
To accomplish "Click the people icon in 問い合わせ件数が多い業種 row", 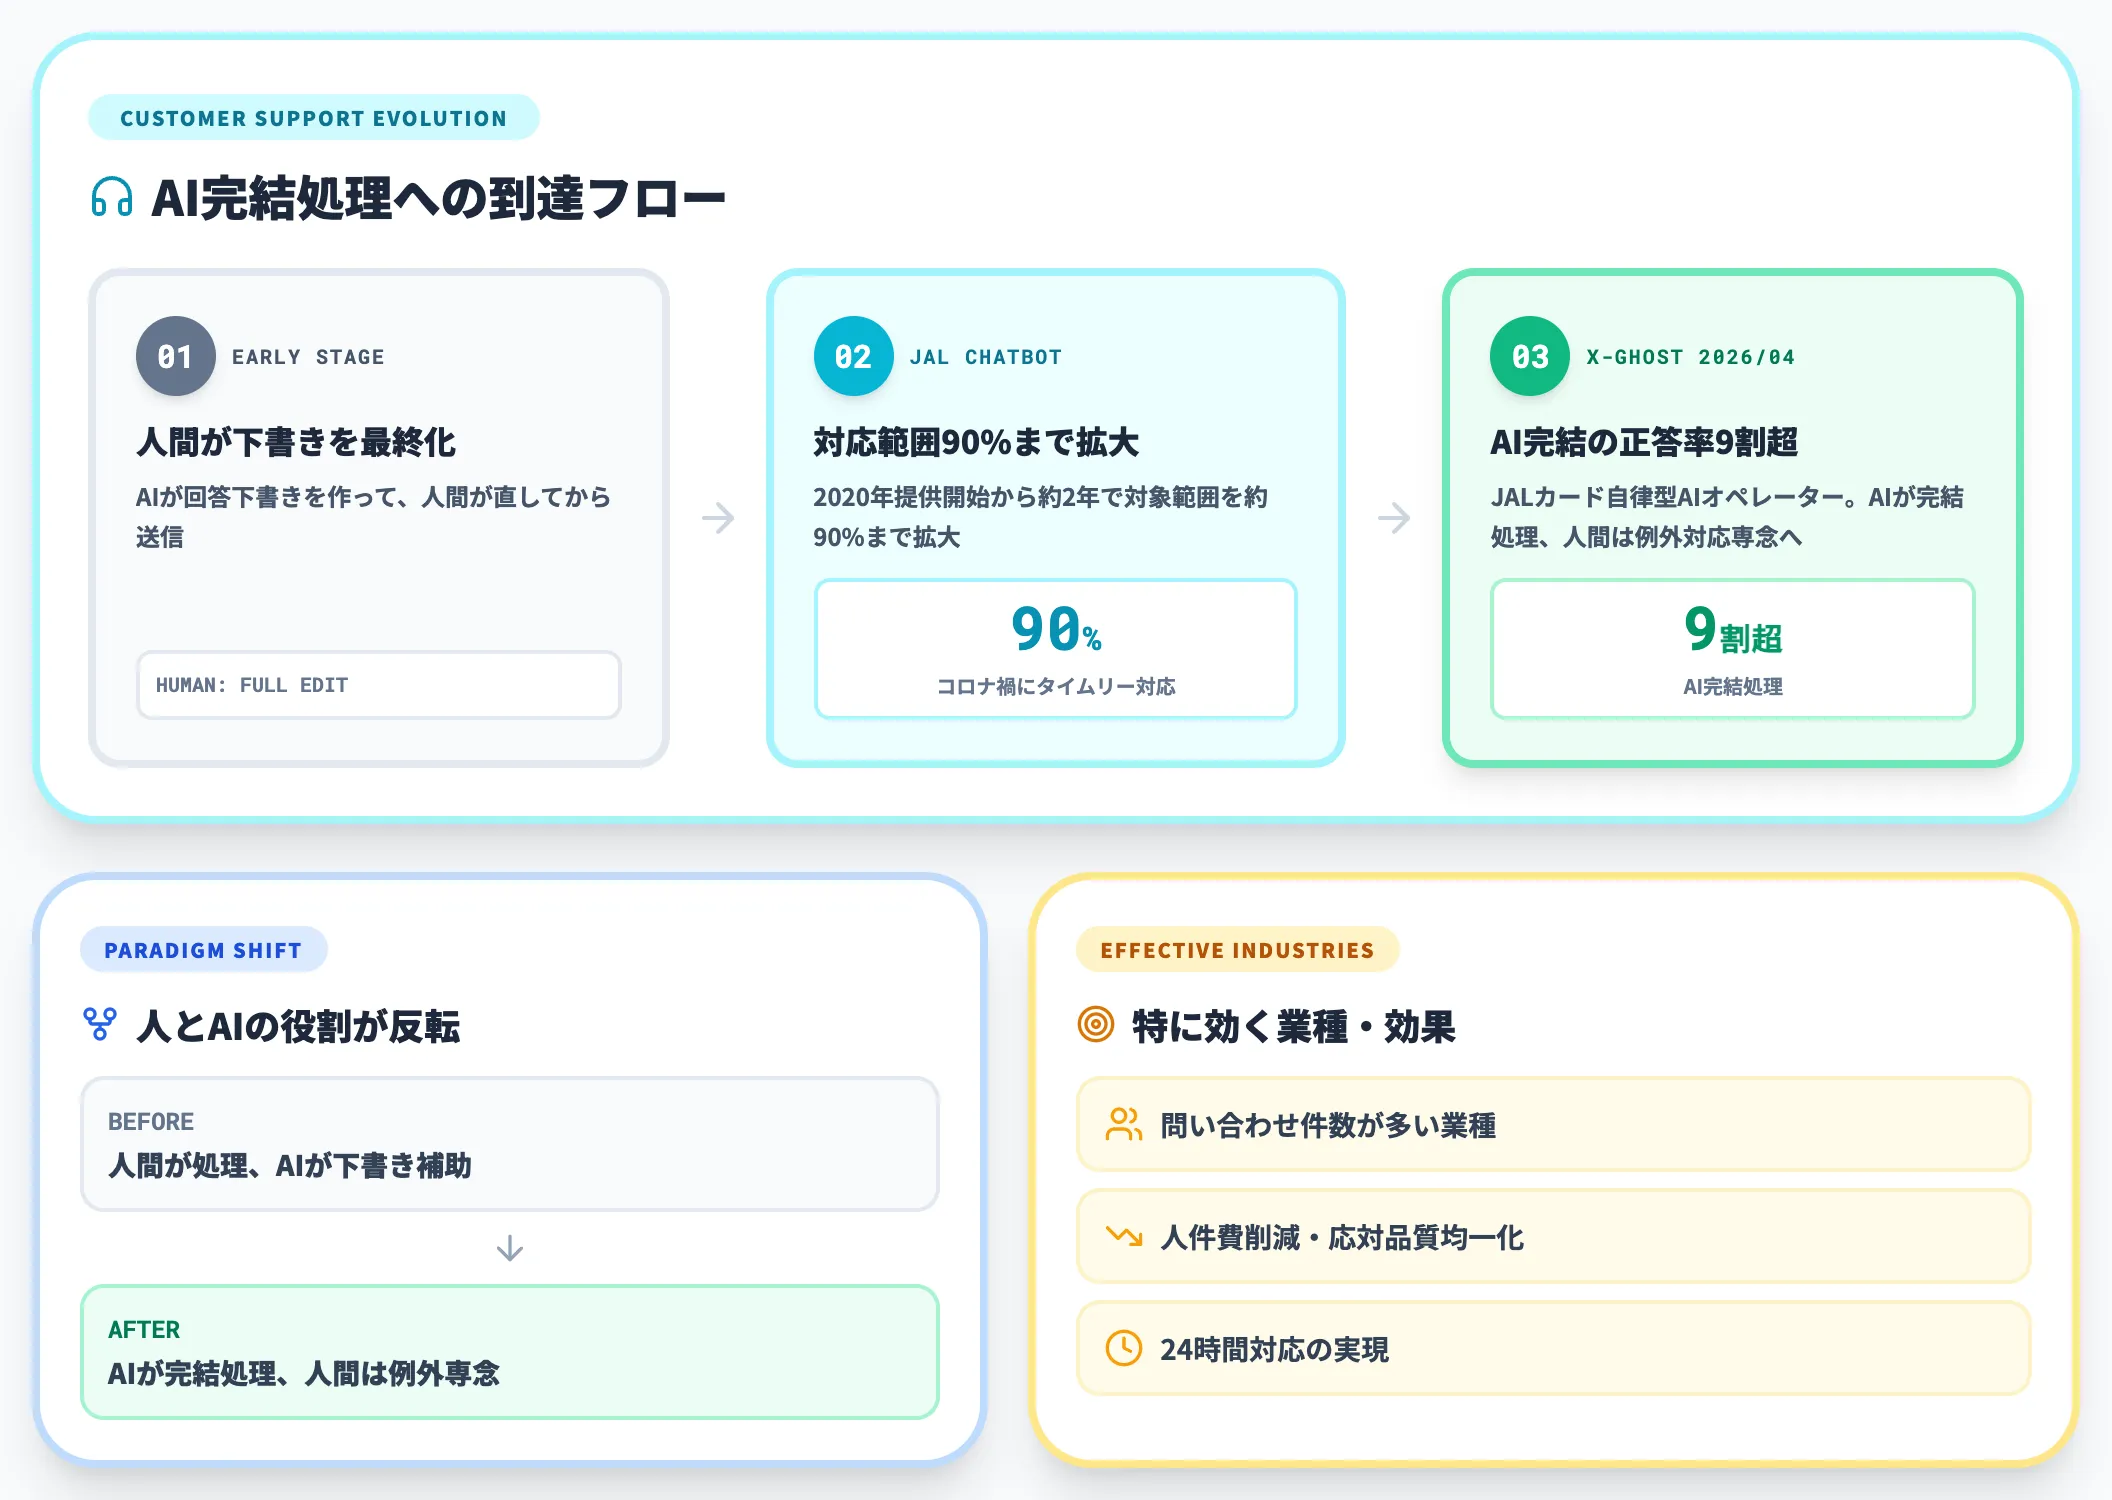I will point(1124,1124).
